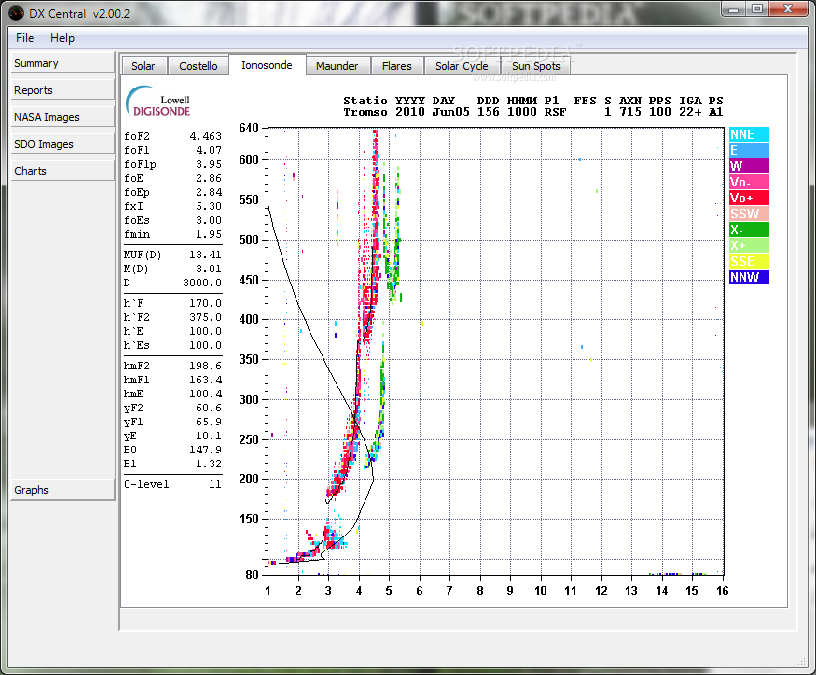Open the File menu

(25, 38)
